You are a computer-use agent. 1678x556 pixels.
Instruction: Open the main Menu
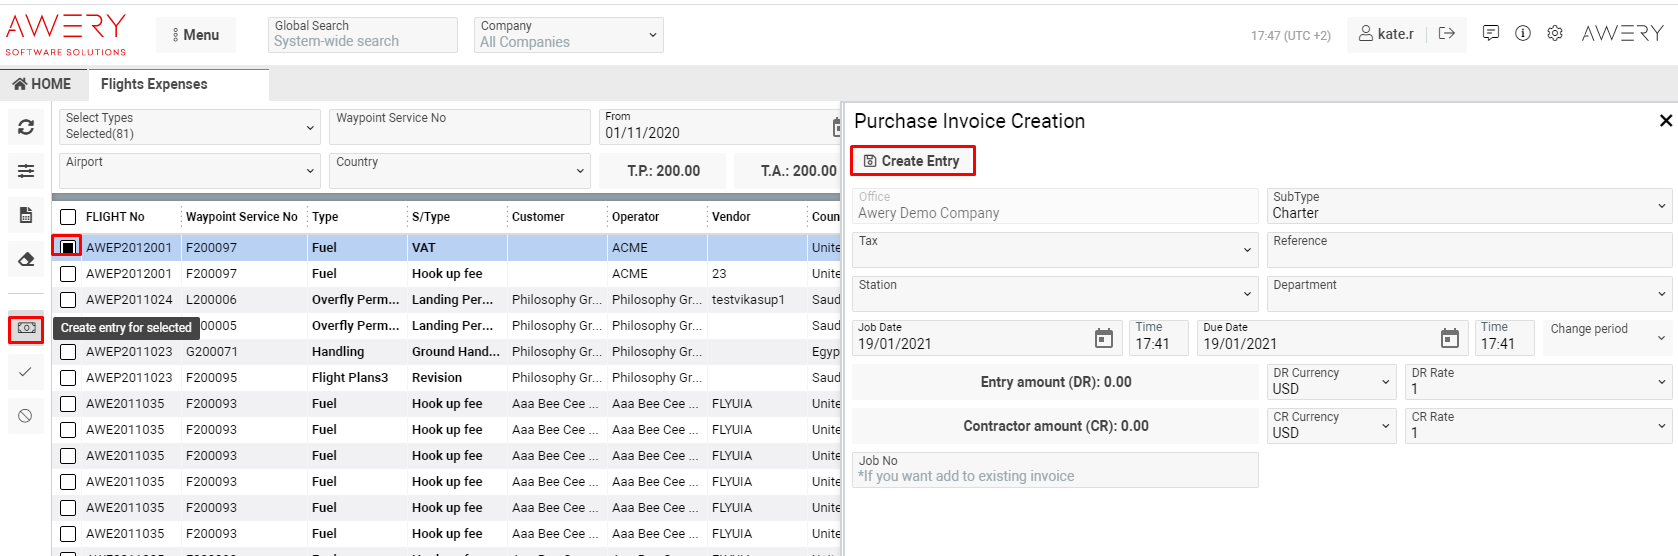(195, 35)
